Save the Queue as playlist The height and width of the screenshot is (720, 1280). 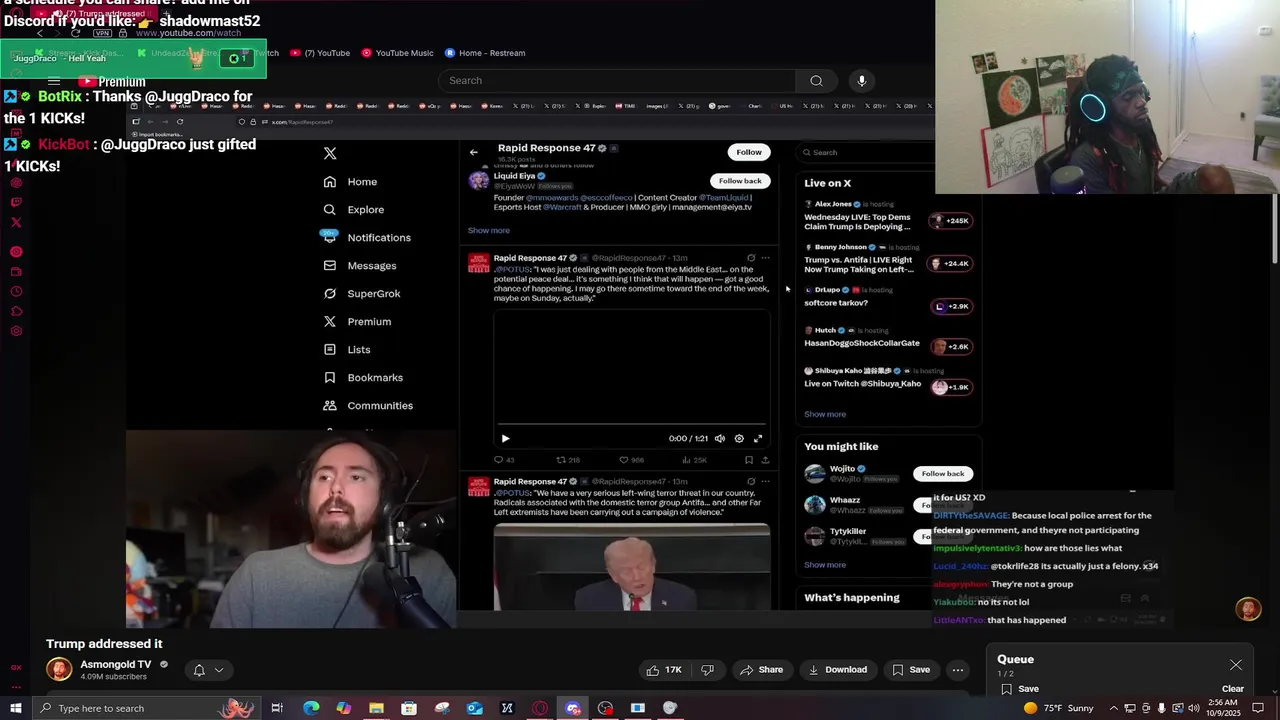pos(1019,689)
